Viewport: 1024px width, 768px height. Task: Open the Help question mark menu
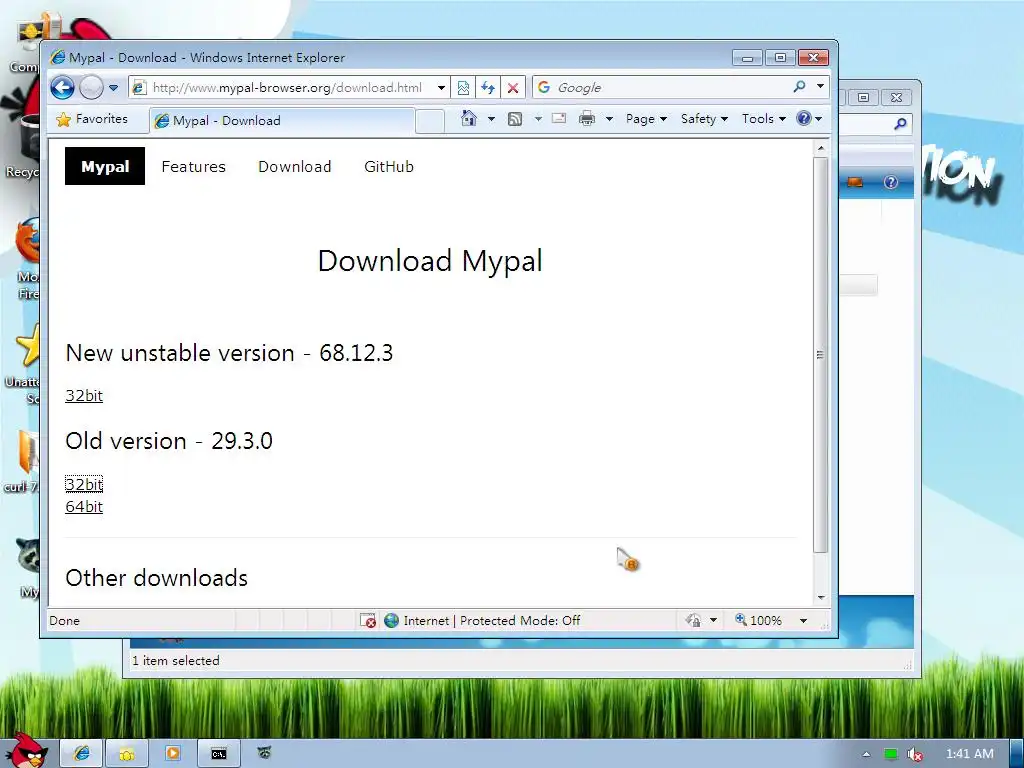click(x=809, y=118)
